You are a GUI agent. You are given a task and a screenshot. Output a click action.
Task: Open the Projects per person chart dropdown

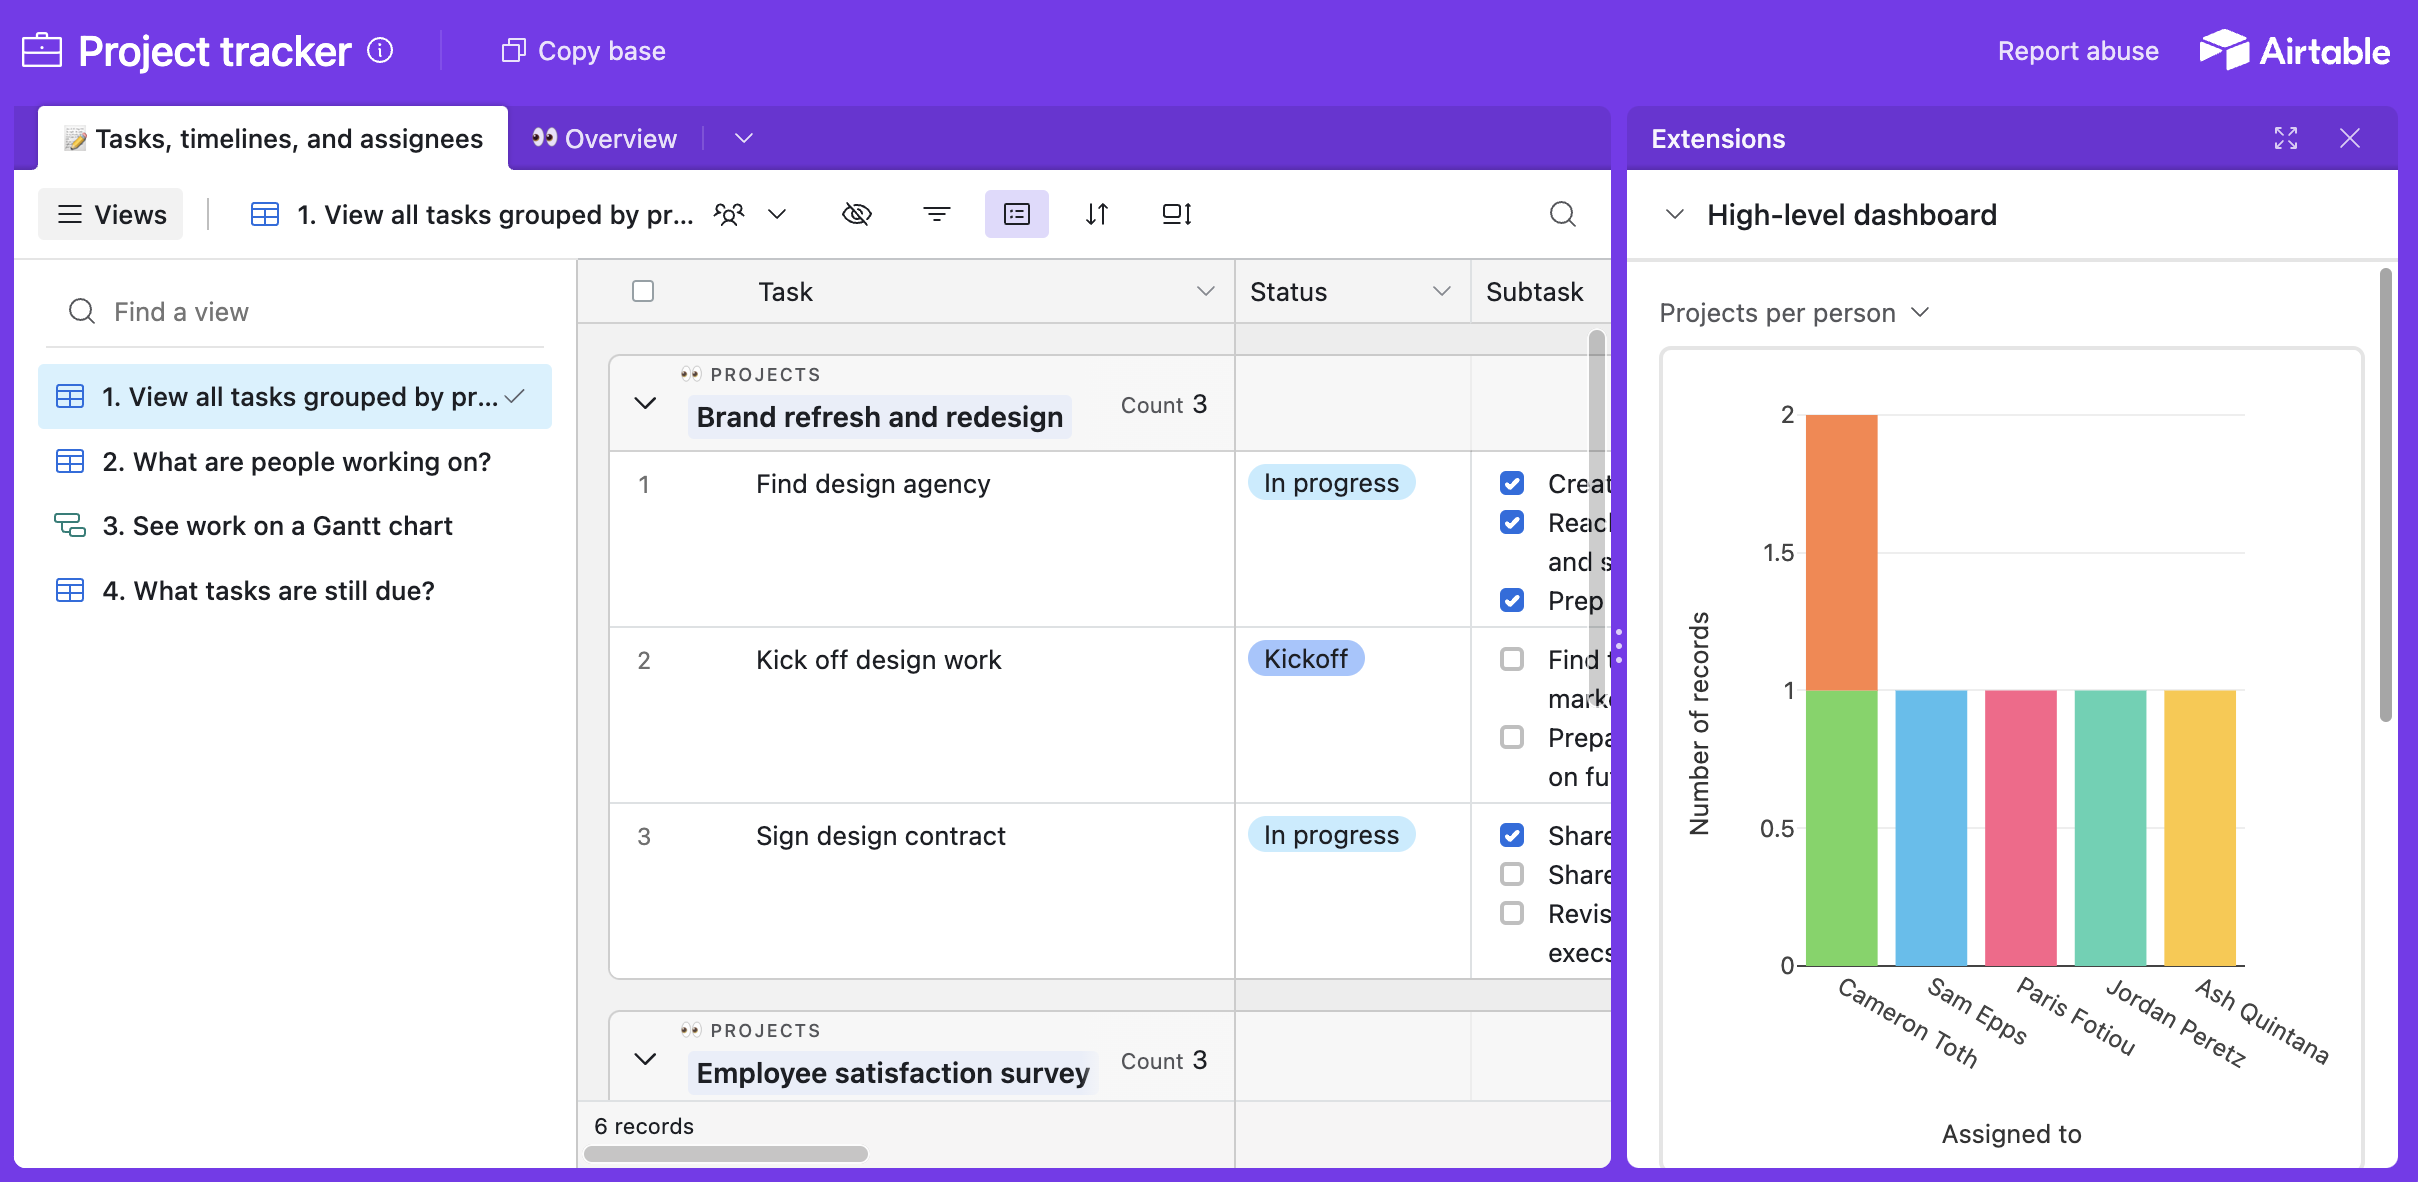[1919, 313]
